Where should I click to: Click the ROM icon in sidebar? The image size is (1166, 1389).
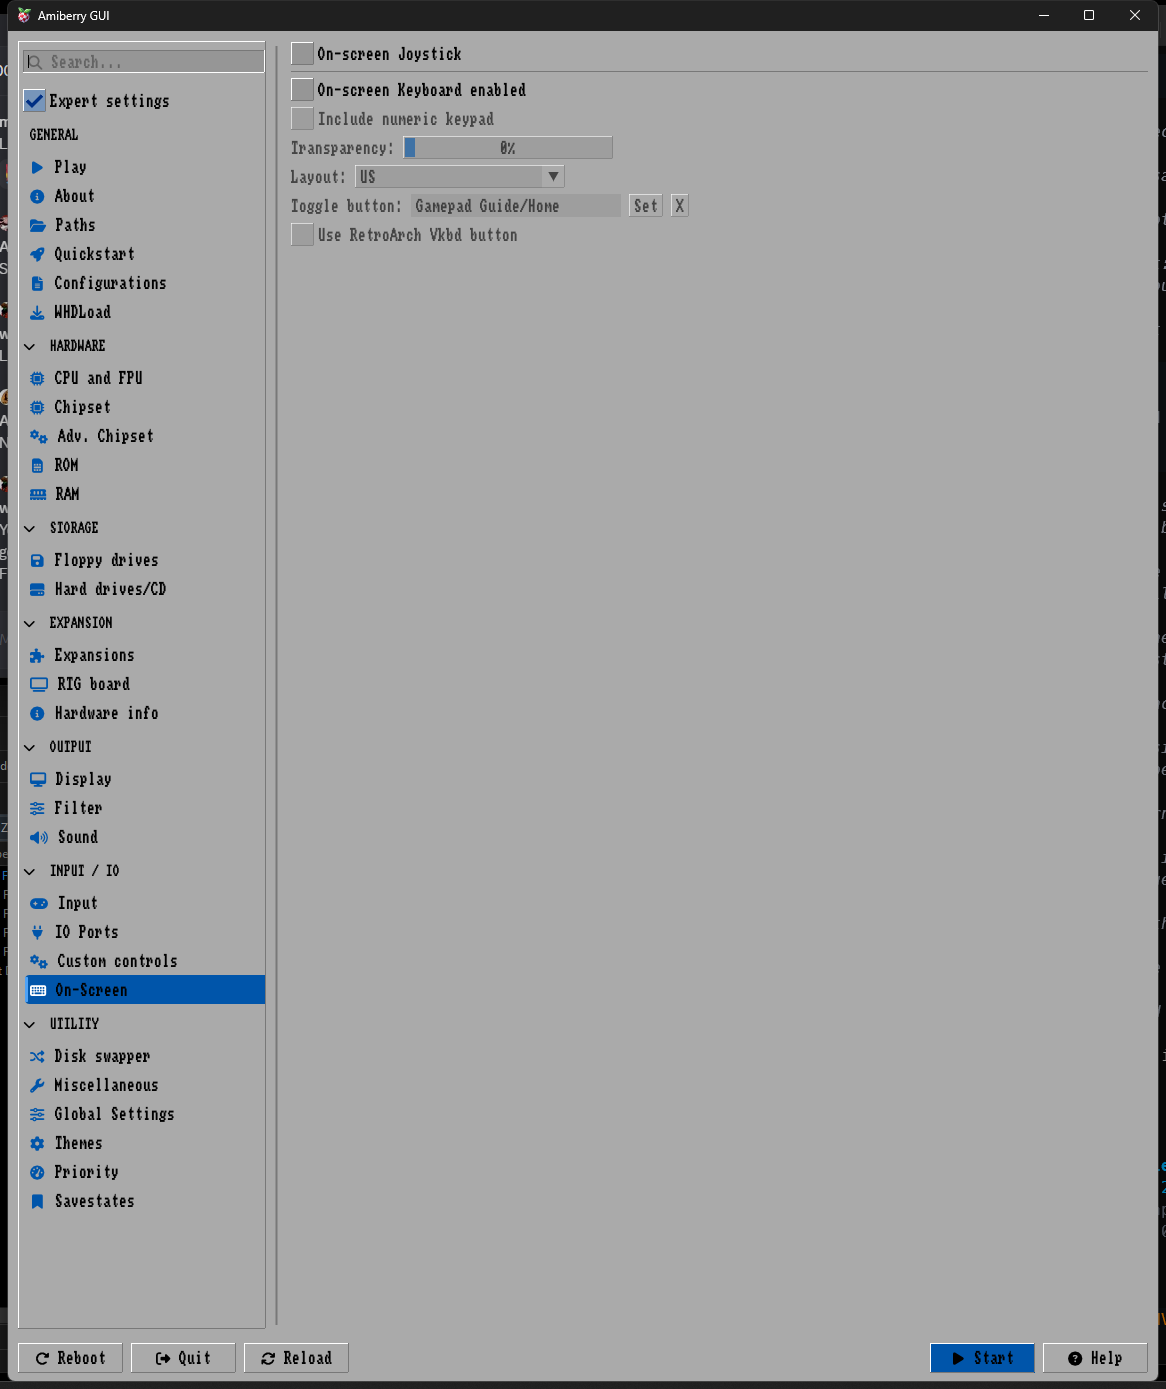tap(37, 466)
